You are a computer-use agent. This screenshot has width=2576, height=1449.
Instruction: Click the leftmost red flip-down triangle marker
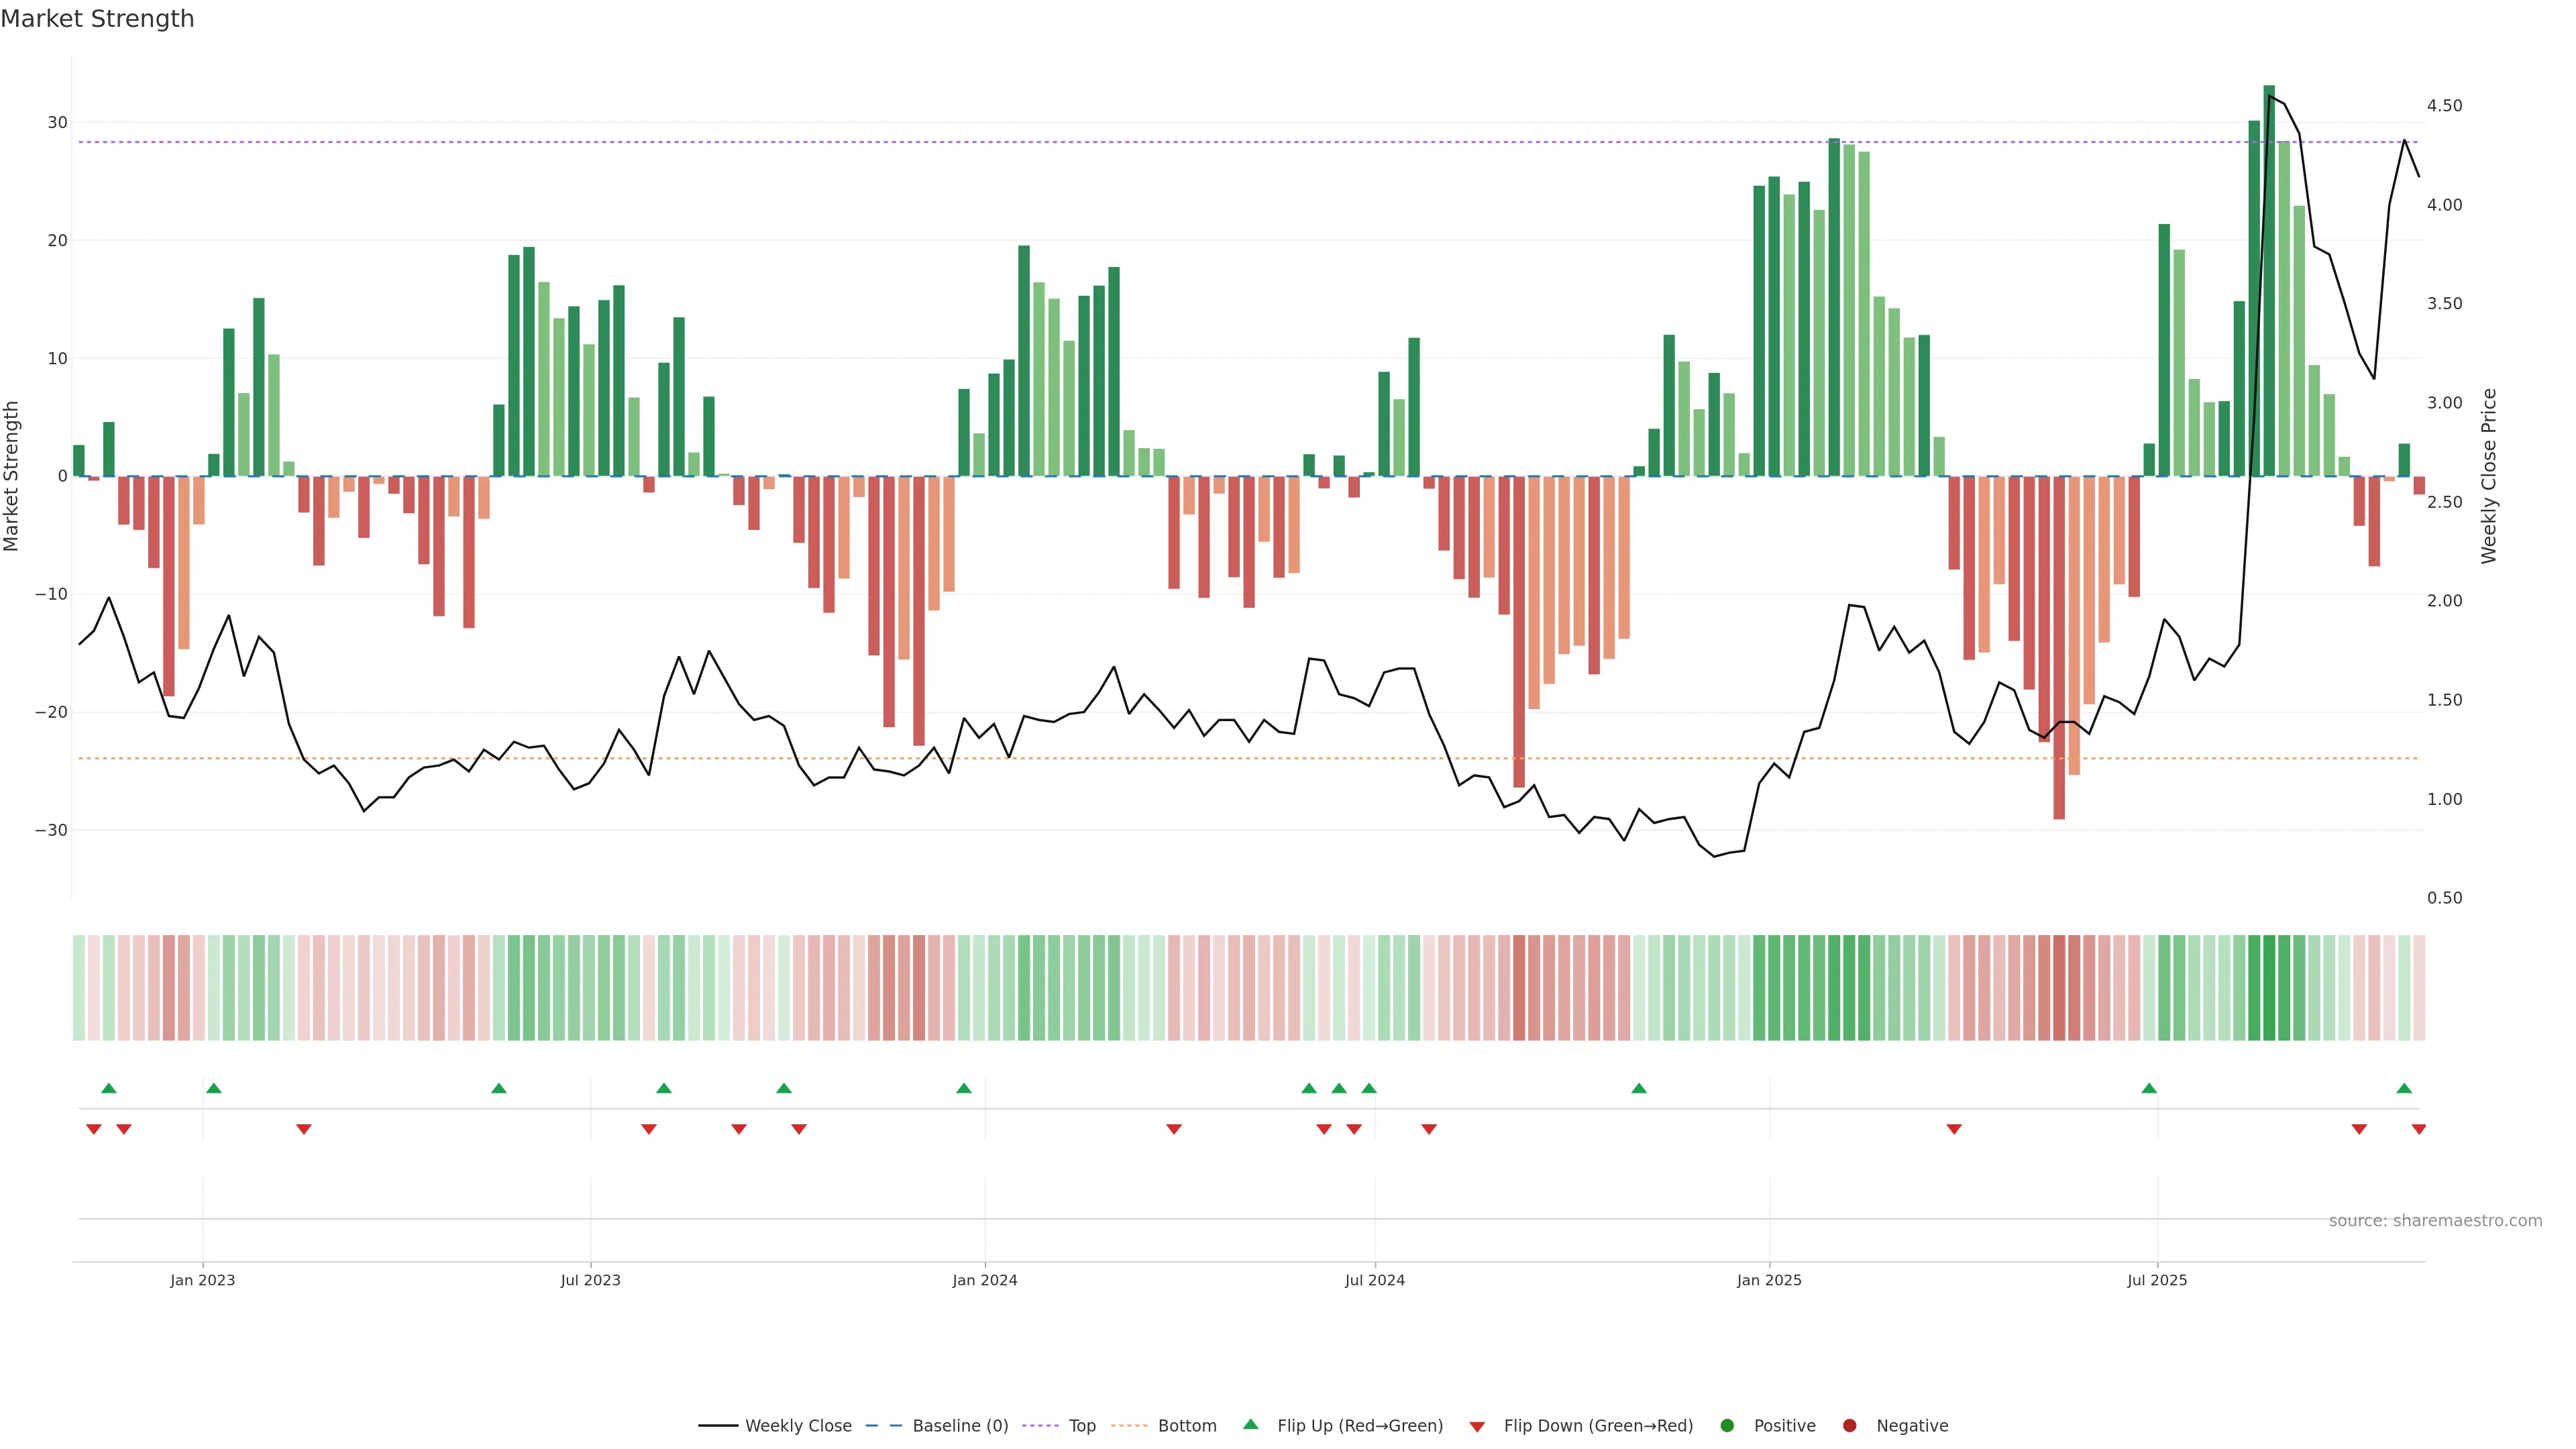click(x=94, y=1129)
